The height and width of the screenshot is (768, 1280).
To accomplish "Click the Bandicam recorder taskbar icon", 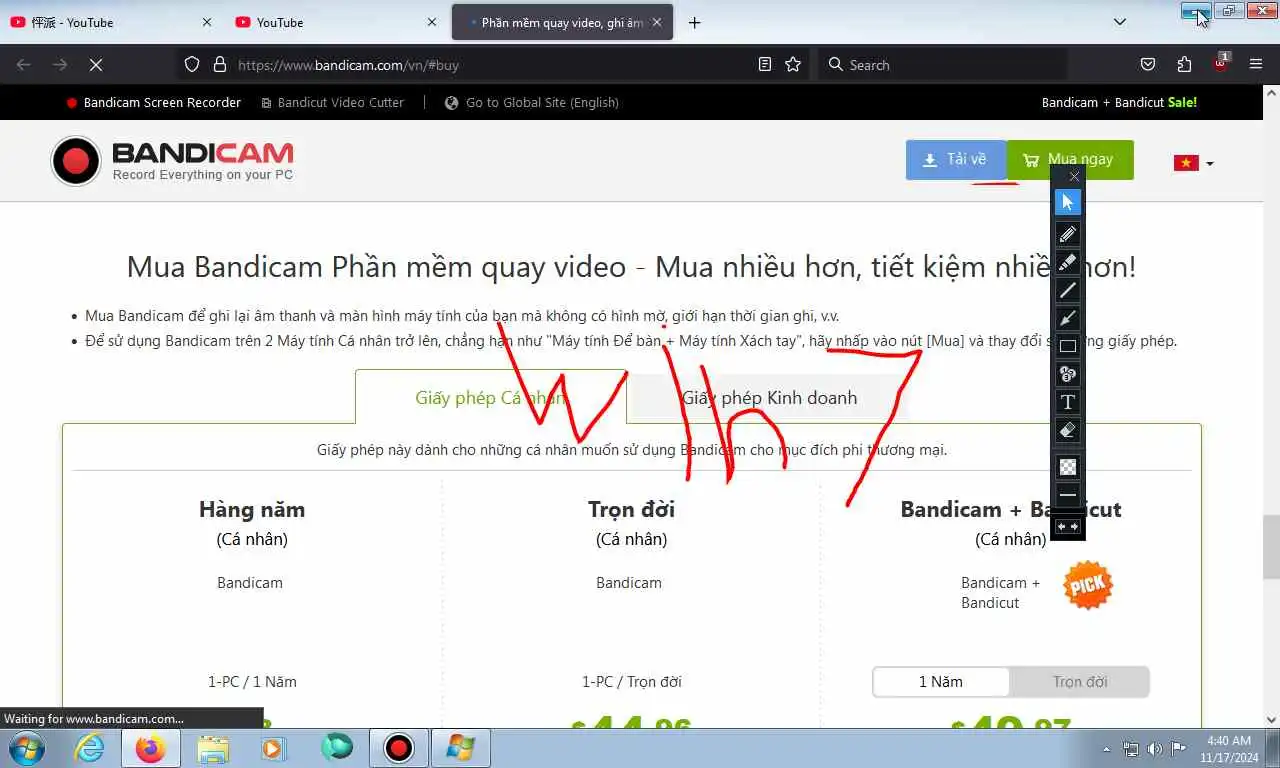I will 399,748.
